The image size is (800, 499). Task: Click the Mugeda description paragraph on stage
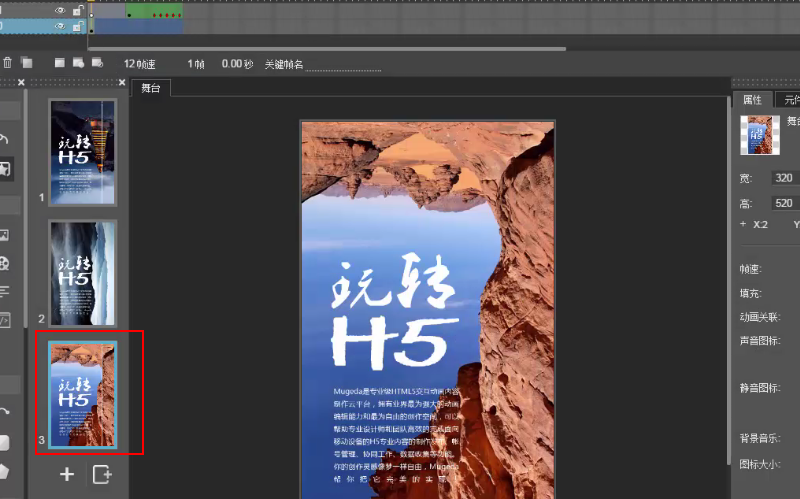[x=396, y=435]
